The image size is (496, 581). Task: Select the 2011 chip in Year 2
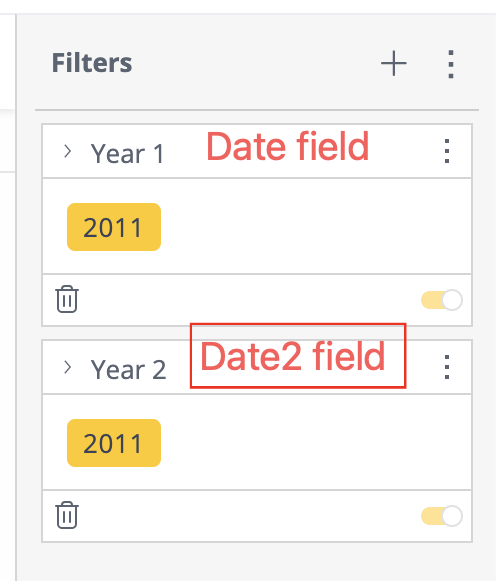tap(114, 443)
